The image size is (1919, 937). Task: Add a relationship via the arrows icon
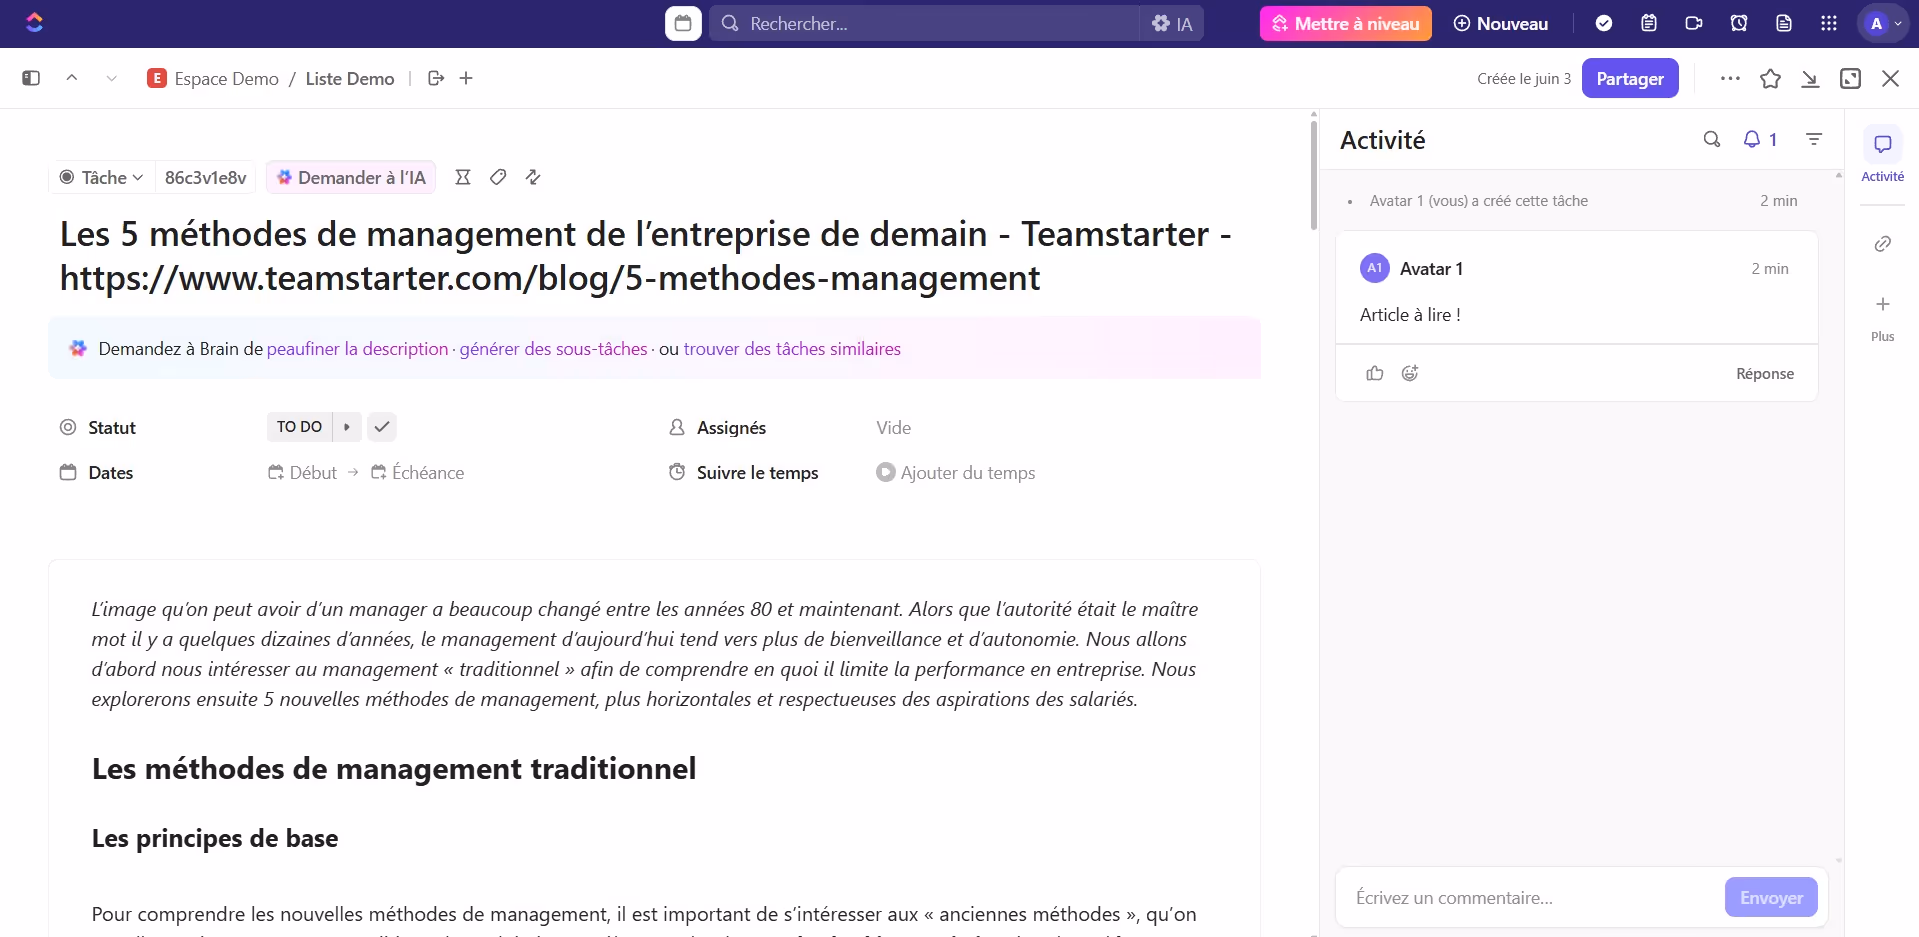point(533,177)
